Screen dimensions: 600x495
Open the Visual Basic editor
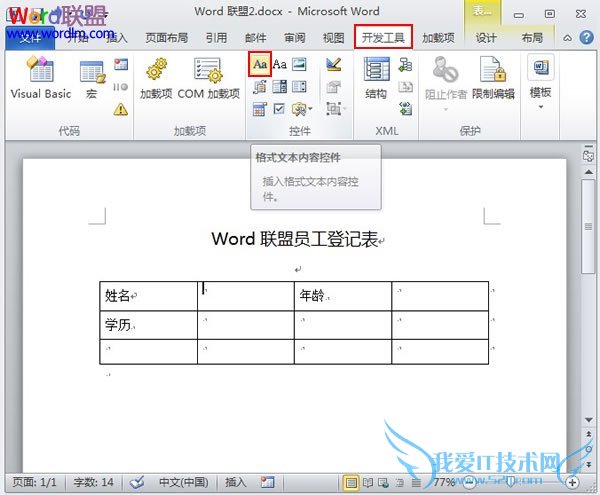41,78
